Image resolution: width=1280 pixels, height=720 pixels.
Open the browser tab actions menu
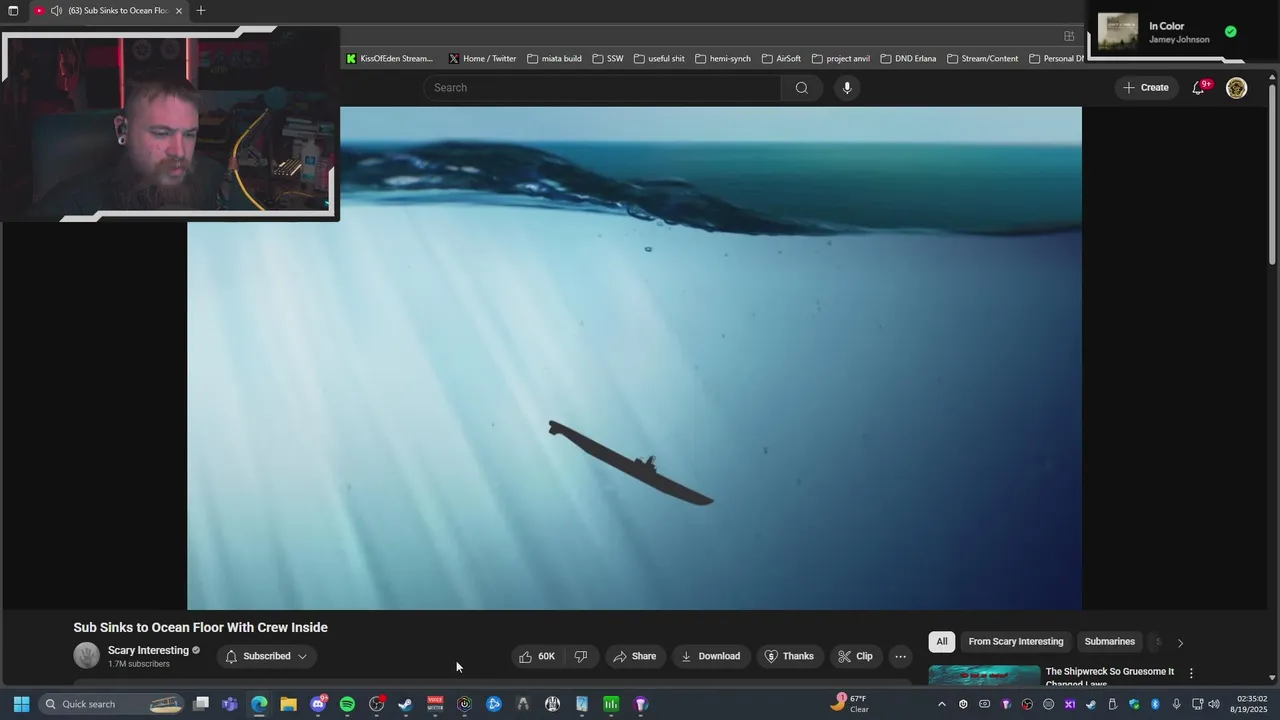[13, 11]
